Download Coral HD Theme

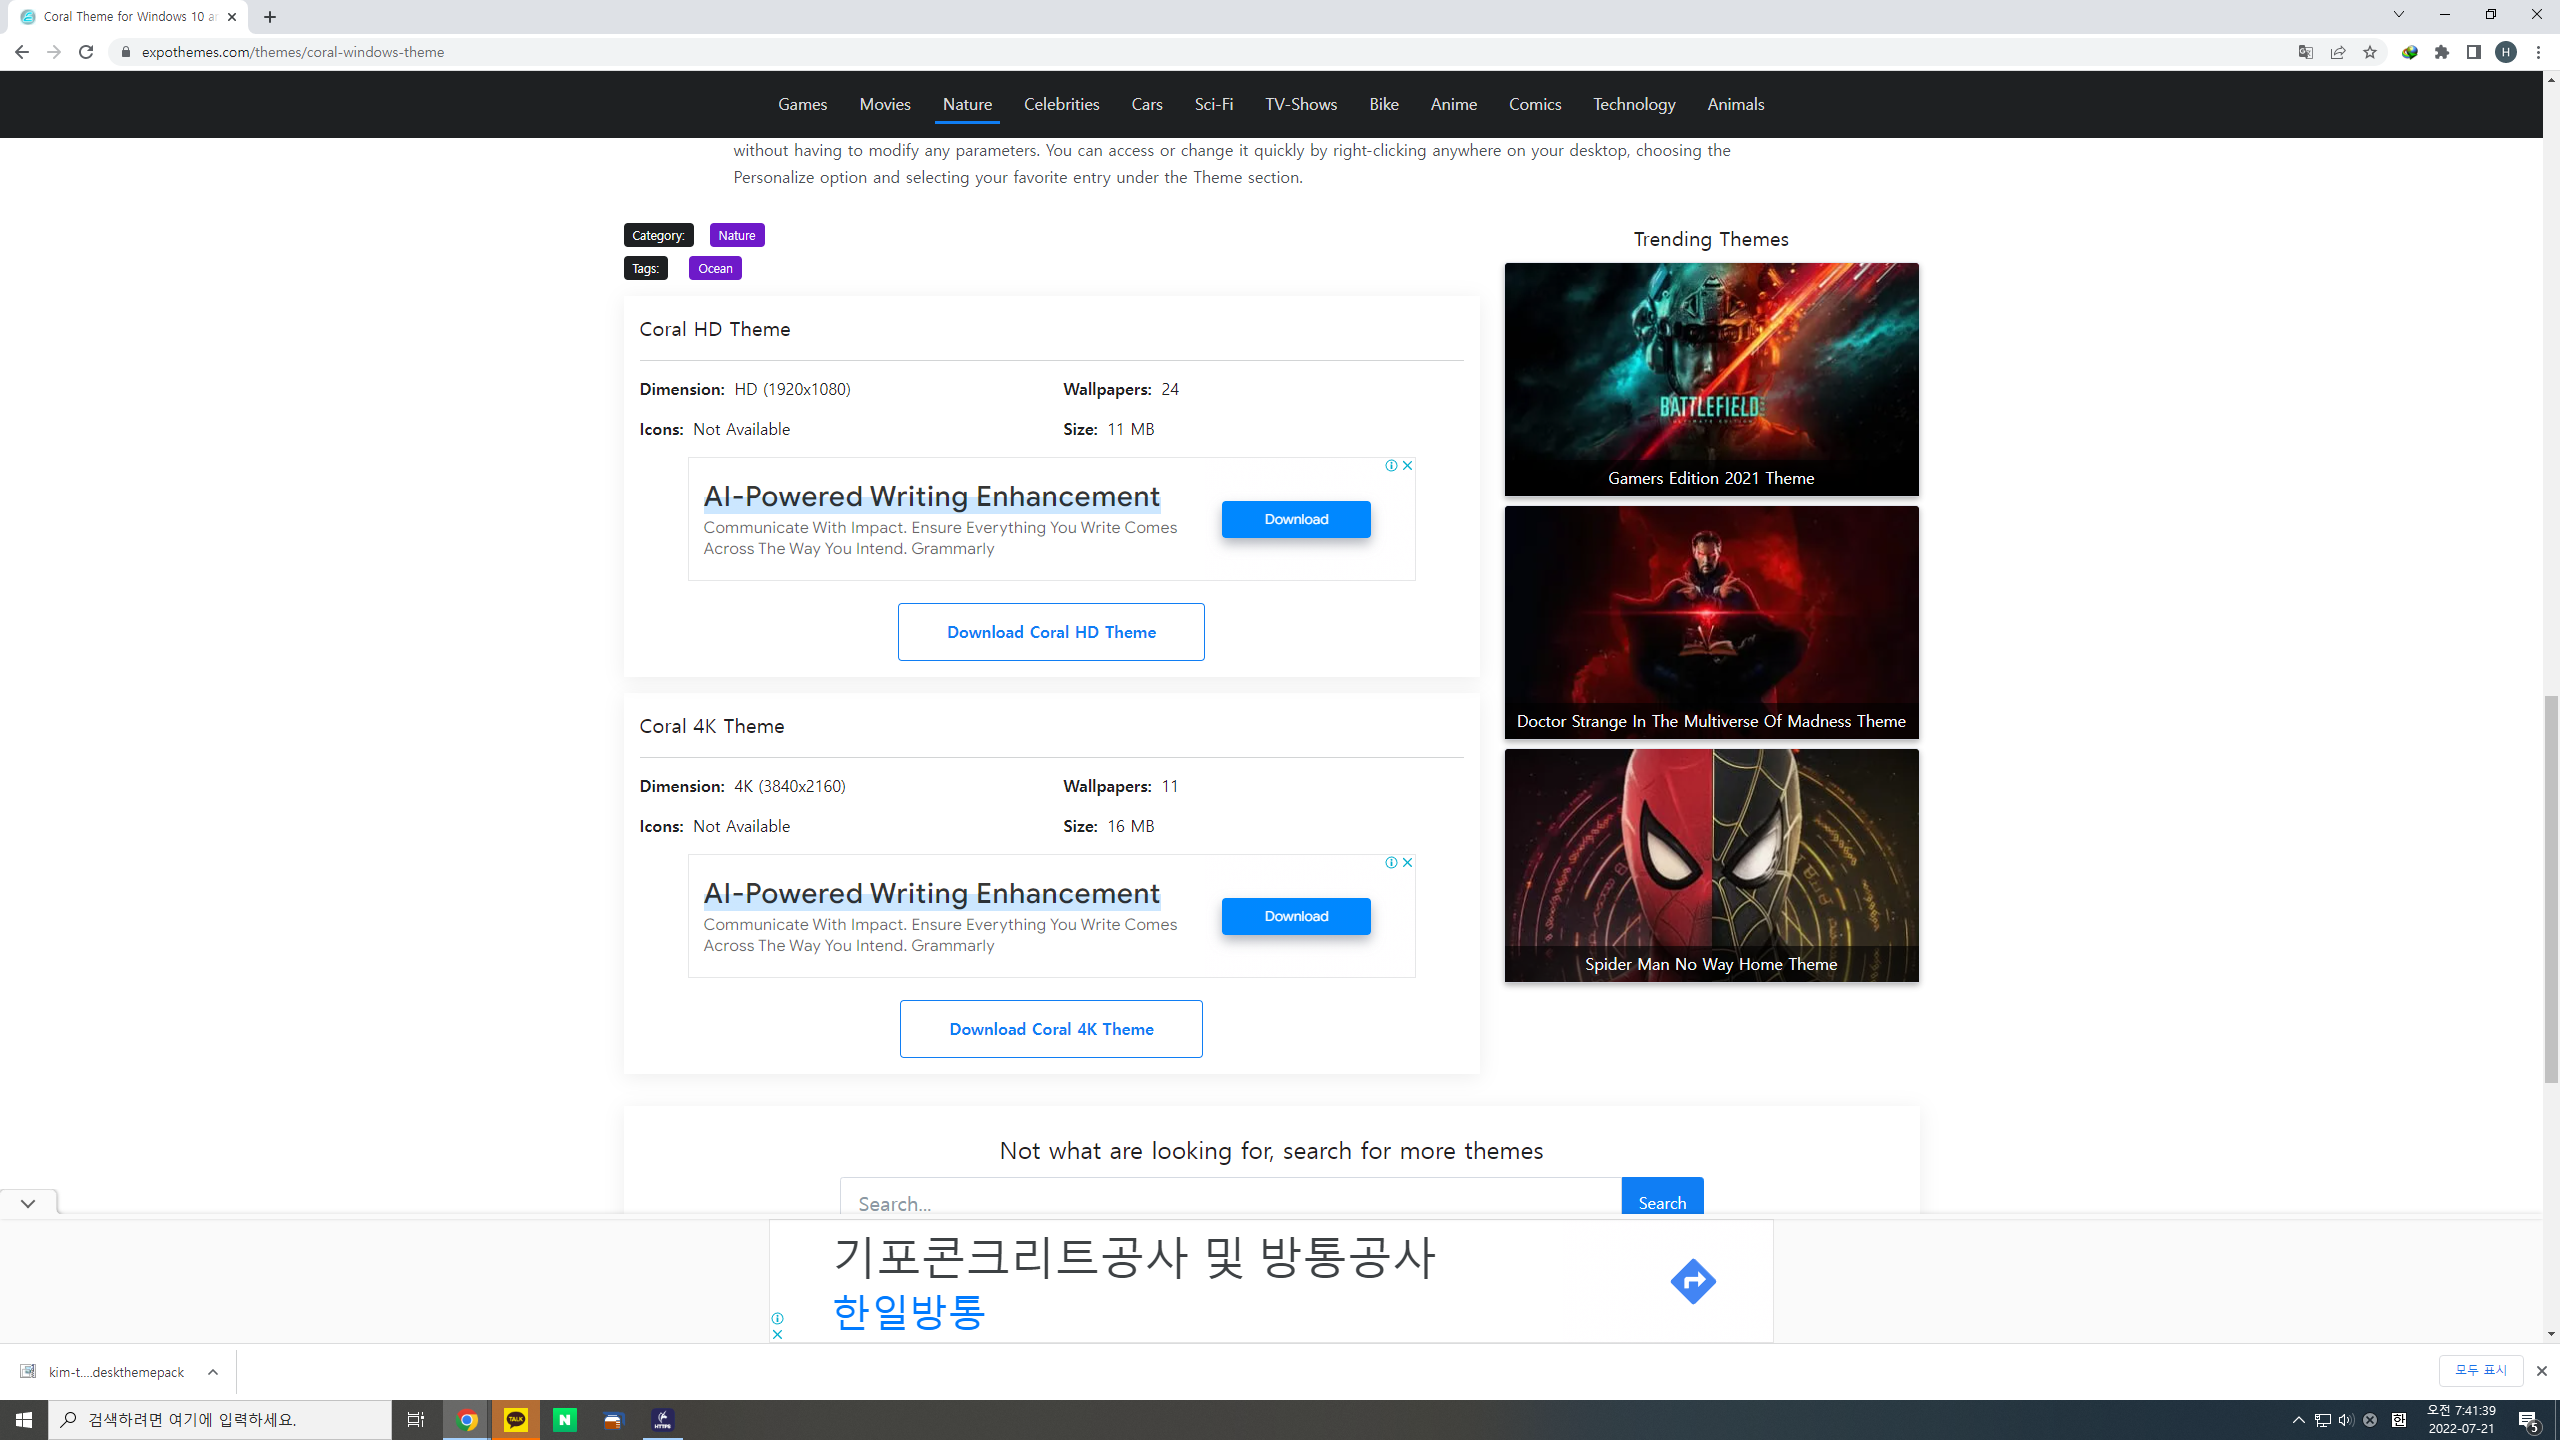(x=1051, y=632)
